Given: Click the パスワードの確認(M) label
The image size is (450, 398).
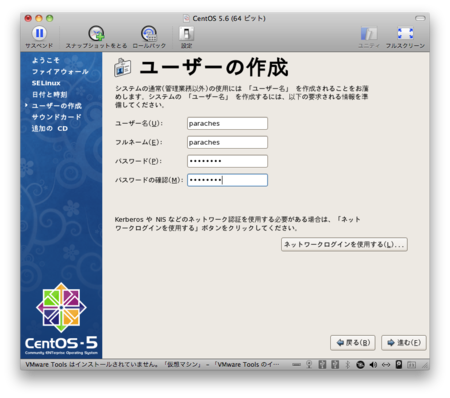Looking at the screenshot, I should pyautogui.click(x=149, y=180).
